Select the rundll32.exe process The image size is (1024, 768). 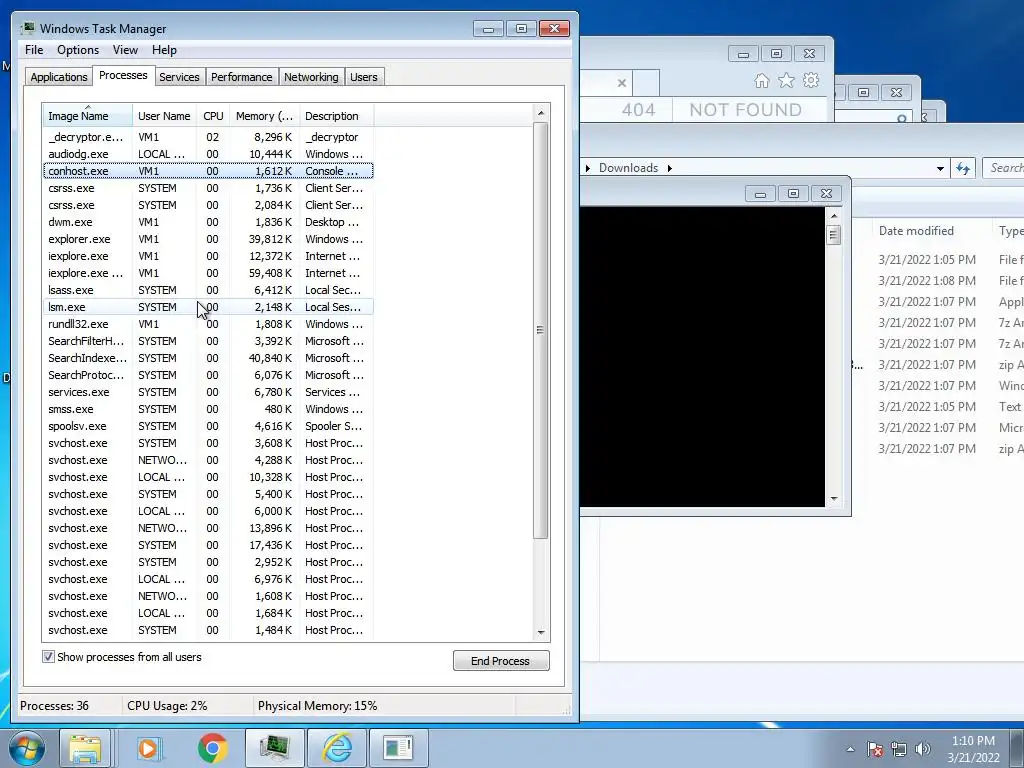tap(208, 324)
